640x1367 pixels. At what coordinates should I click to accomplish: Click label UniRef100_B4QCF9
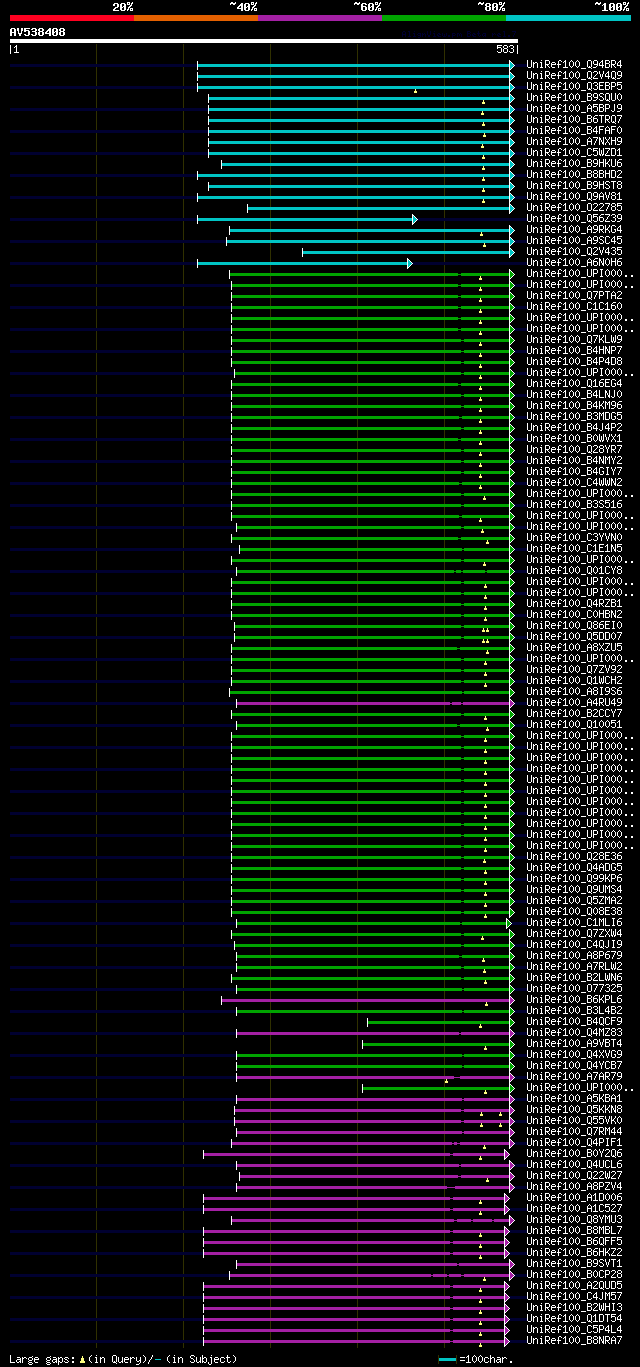574,1022
